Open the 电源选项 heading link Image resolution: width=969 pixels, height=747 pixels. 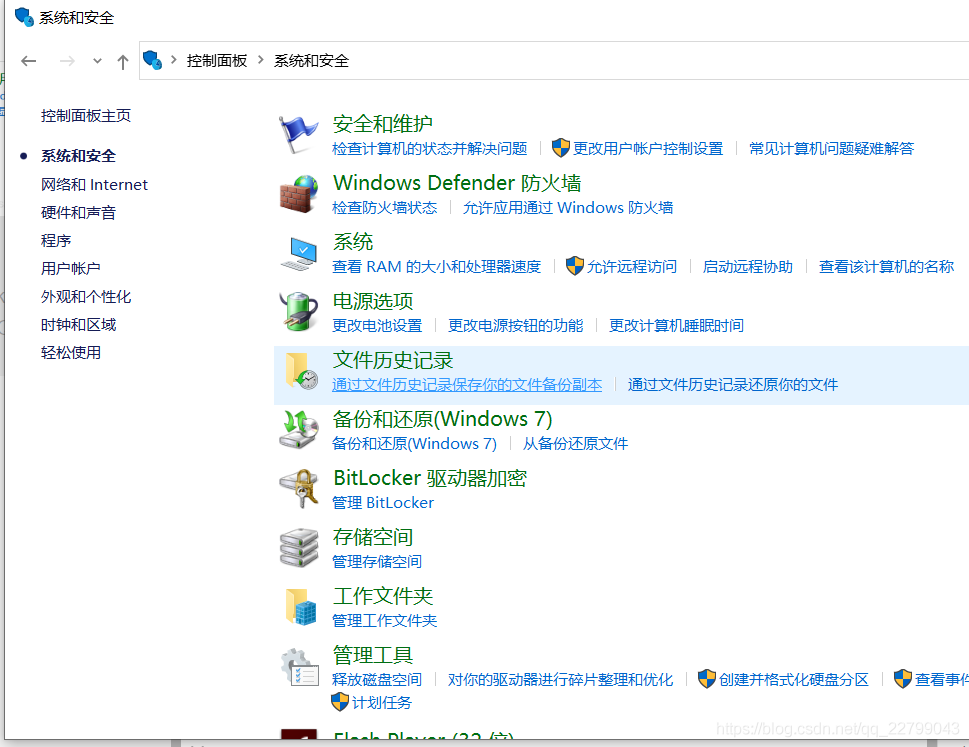[x=373, y=301]
